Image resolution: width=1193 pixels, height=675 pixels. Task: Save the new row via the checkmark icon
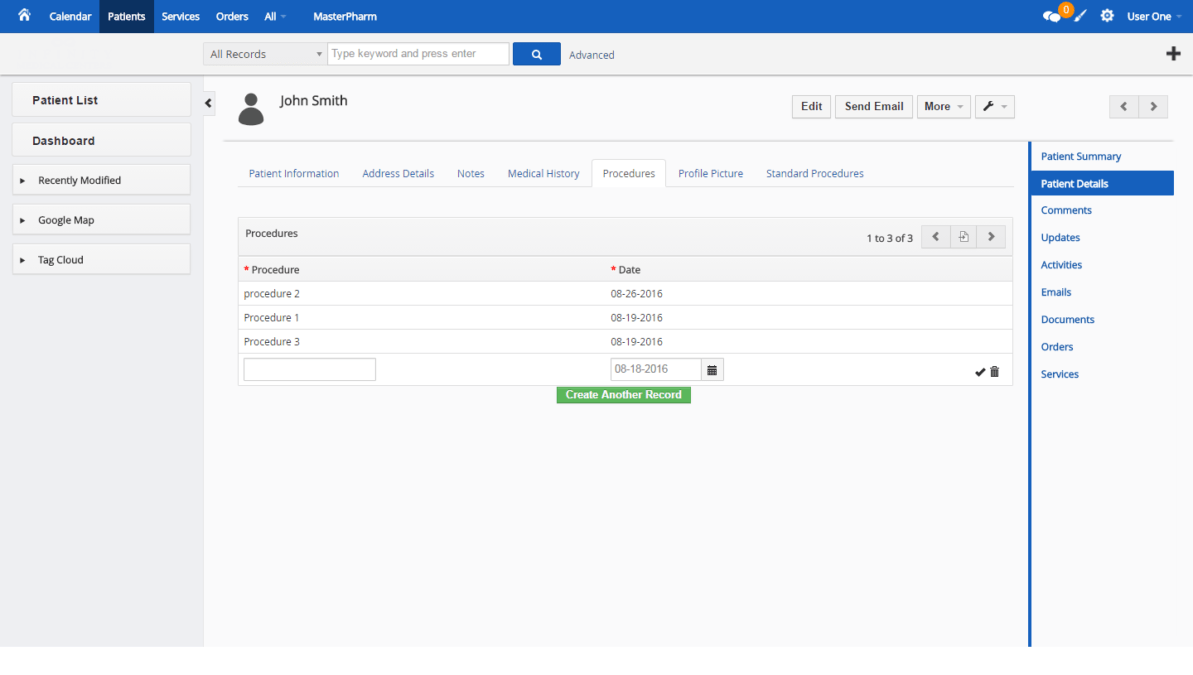click(x=980, y=371)
